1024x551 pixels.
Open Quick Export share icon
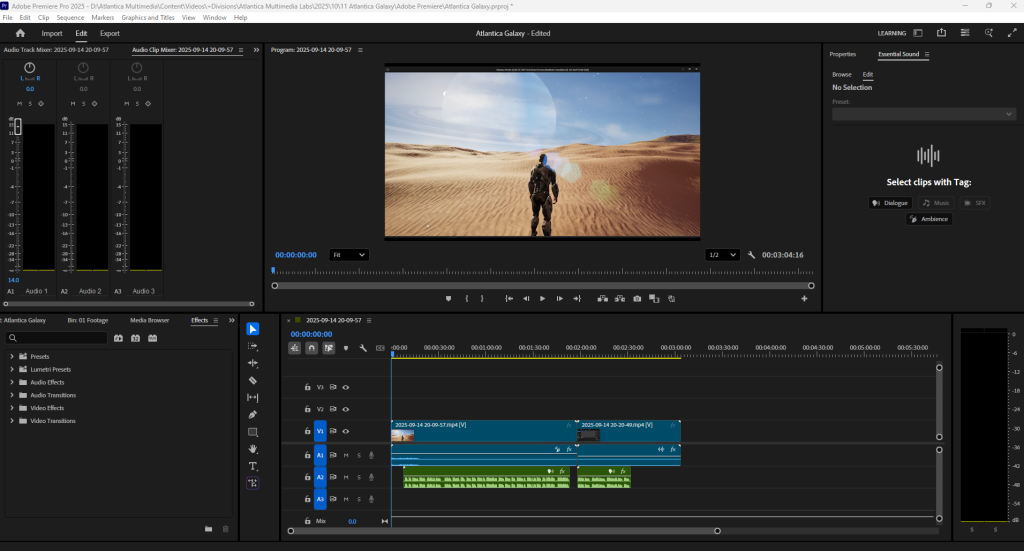pos(941,33)
